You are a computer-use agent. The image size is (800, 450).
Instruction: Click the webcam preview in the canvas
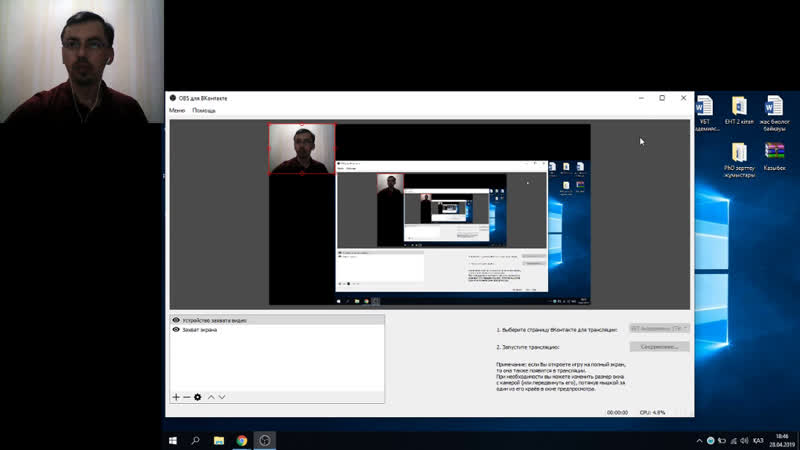click(302, 149)
